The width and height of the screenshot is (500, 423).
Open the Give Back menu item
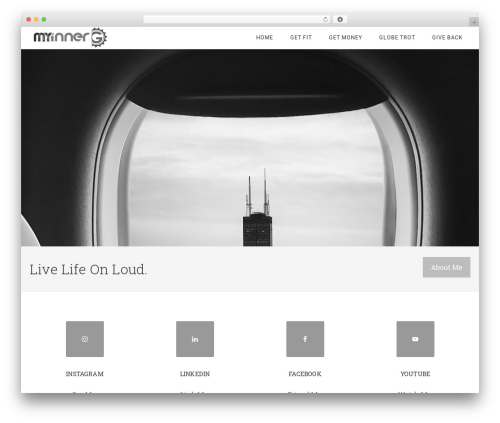tap(447, 37)
